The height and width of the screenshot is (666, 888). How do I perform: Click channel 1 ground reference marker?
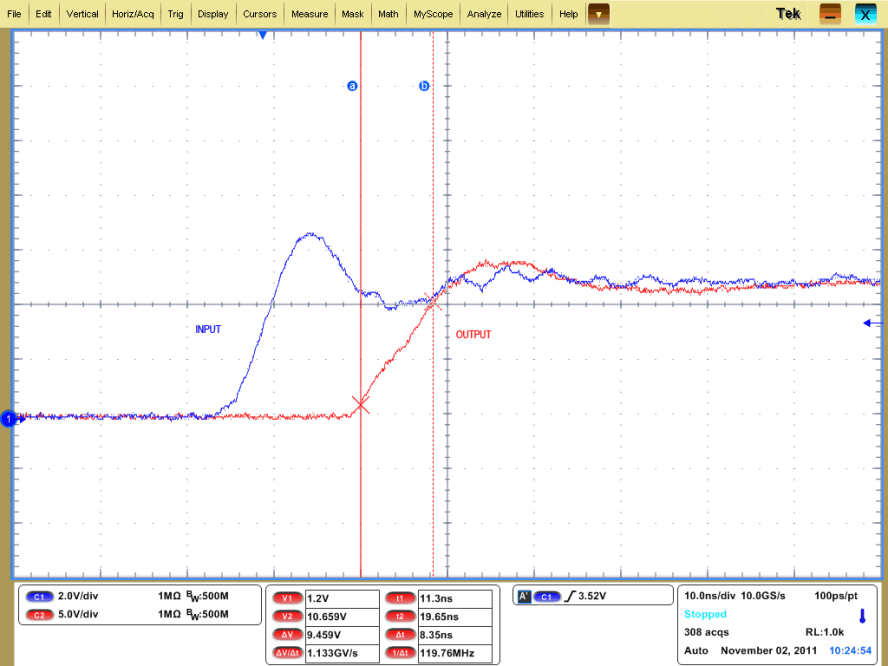(9, 419)
